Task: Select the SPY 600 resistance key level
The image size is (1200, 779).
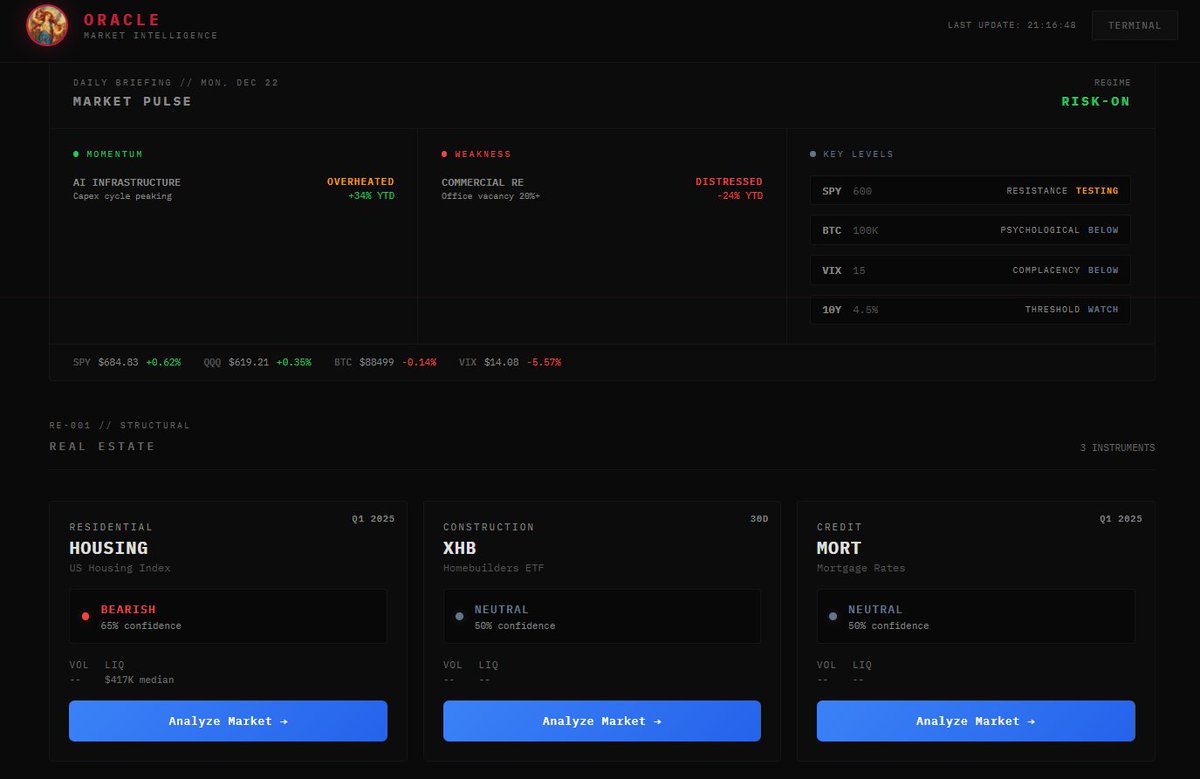Action: 970,190
